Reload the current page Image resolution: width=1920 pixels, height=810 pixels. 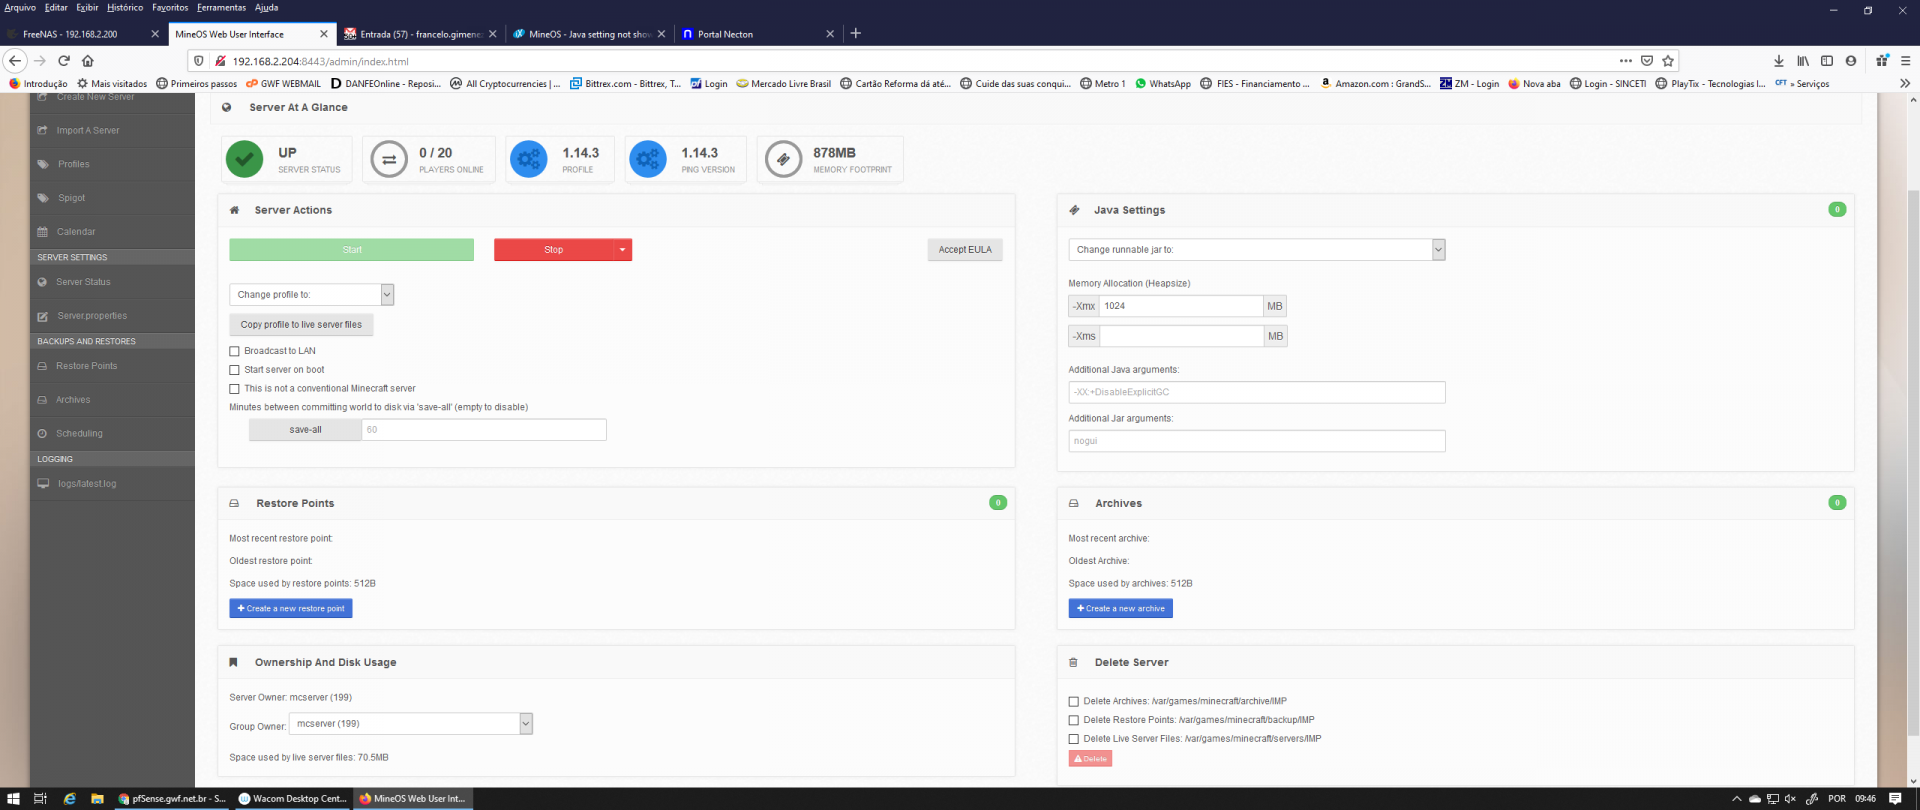(x=64, y=61)
